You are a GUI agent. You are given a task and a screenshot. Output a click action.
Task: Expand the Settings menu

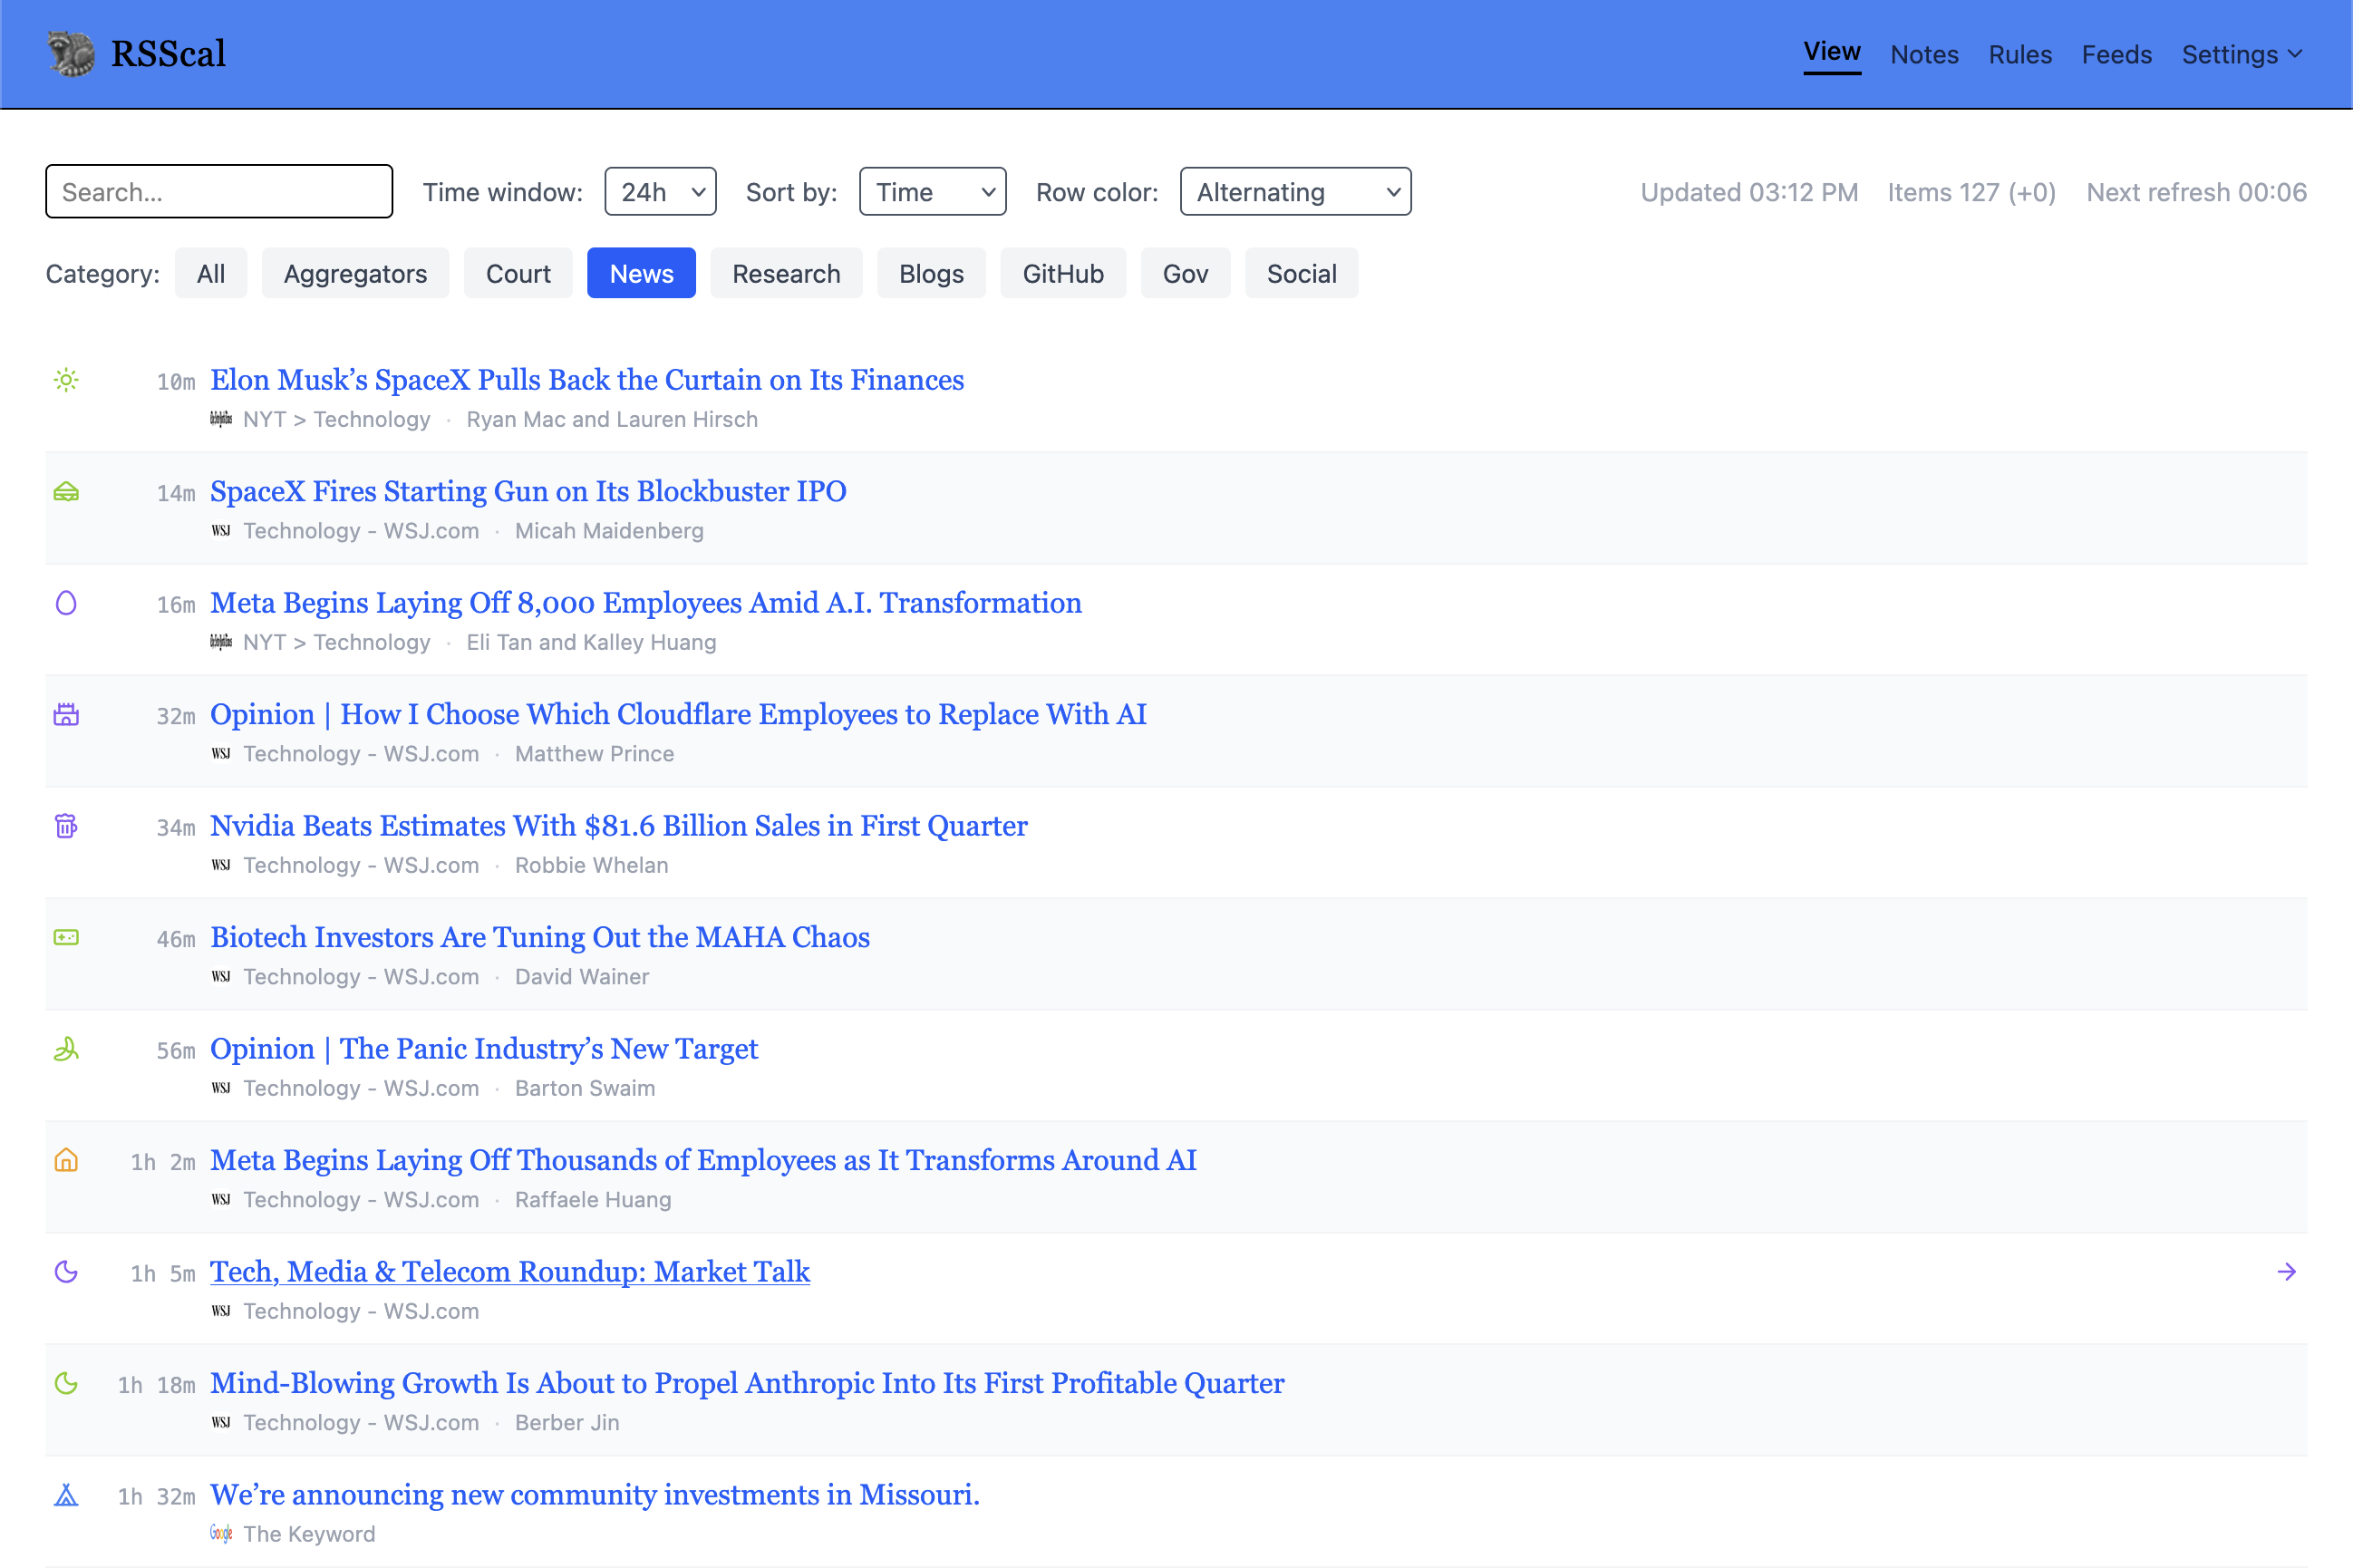[2243, 54]
